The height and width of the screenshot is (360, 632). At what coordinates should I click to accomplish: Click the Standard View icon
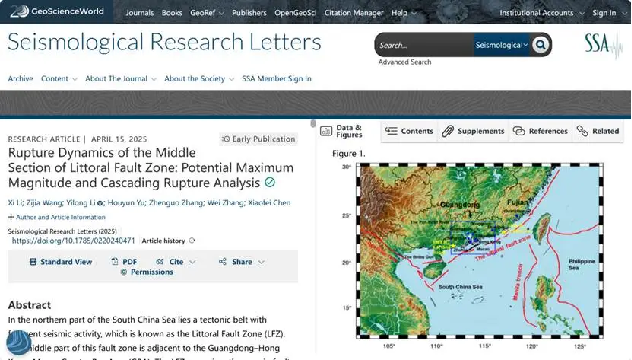click(x=33, y=262)
